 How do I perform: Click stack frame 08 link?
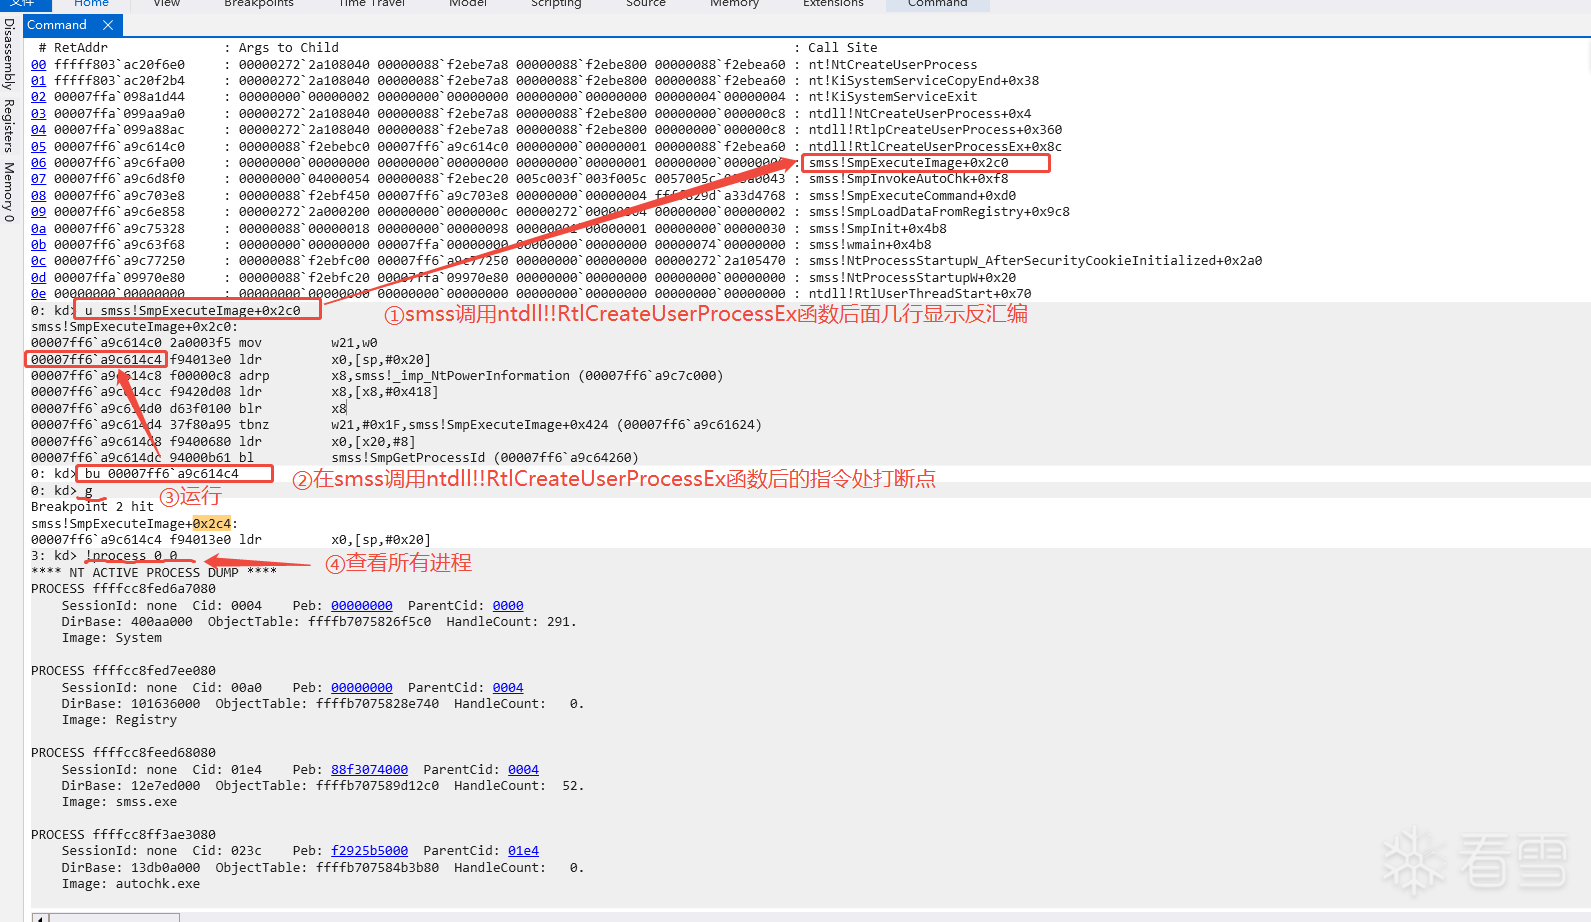coord(38,196)
